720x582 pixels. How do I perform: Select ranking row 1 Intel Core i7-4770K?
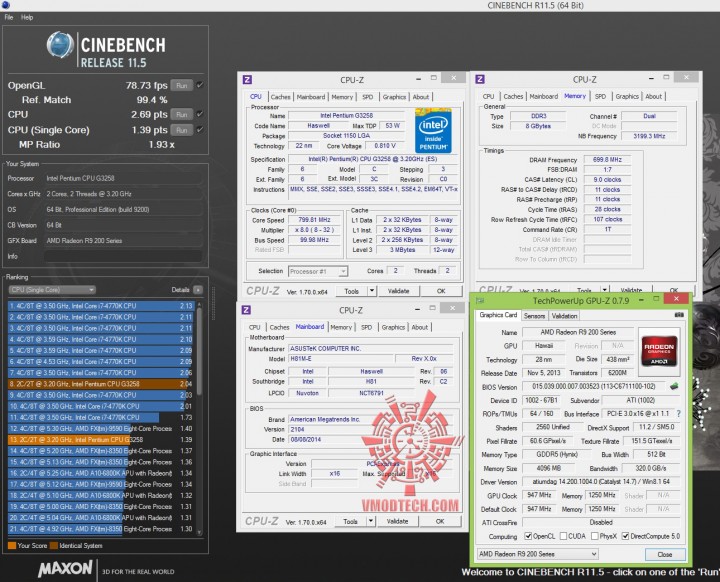pos(100,305)
